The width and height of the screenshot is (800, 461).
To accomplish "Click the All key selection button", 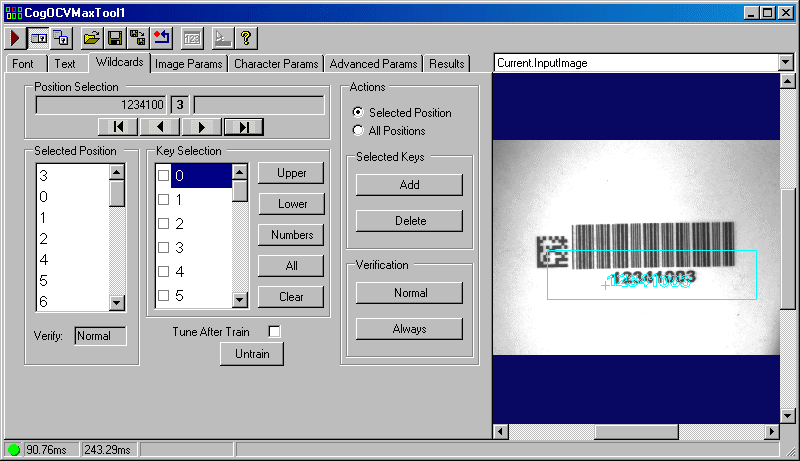I will pyautogui.click(x=291, y=266).
